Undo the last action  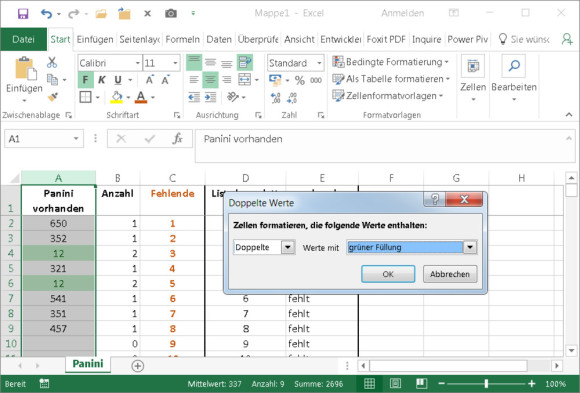(x=46, y=14)
